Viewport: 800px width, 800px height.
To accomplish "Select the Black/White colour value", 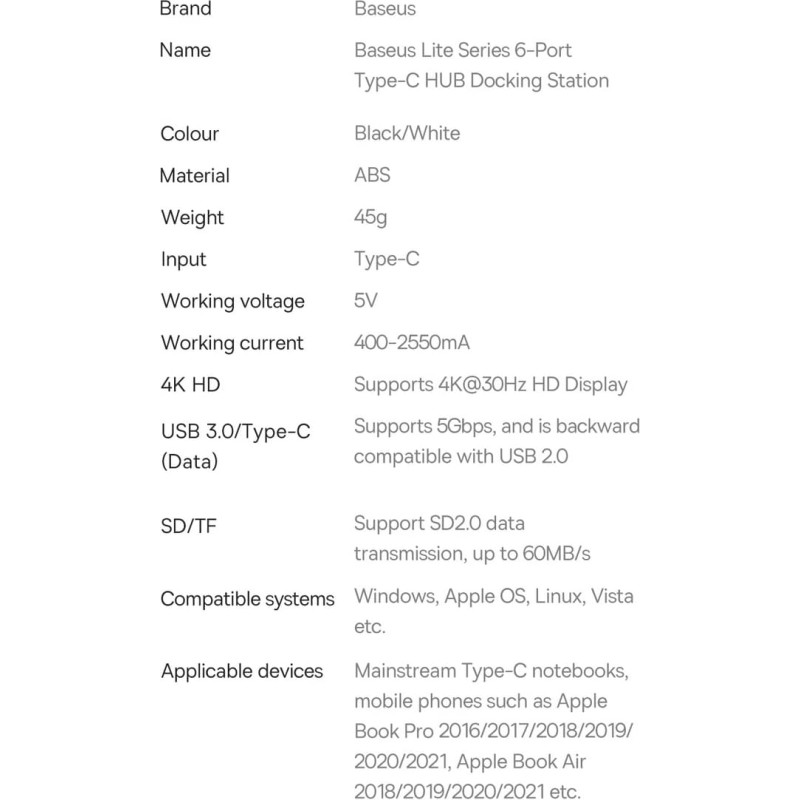I will point(407,133).
